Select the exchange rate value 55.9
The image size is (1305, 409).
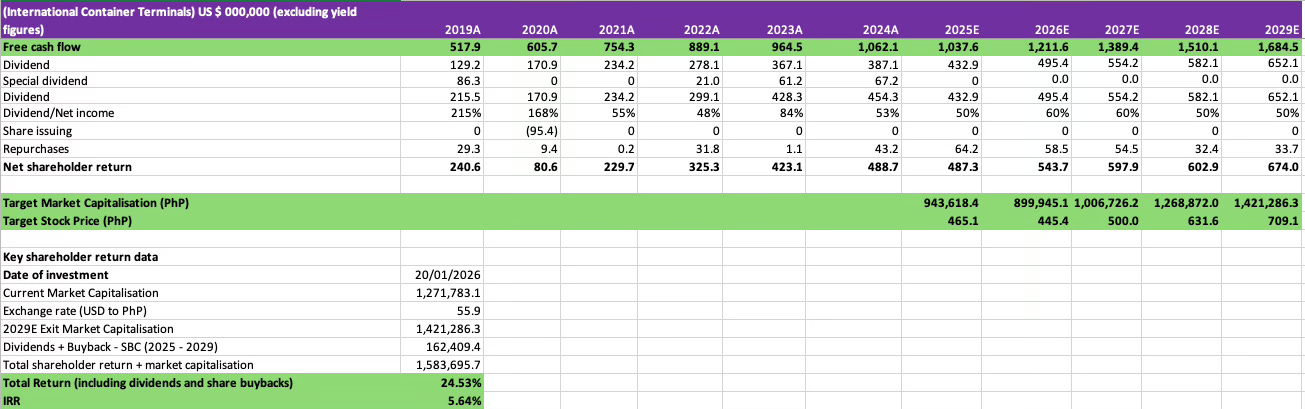coord(470,311)
